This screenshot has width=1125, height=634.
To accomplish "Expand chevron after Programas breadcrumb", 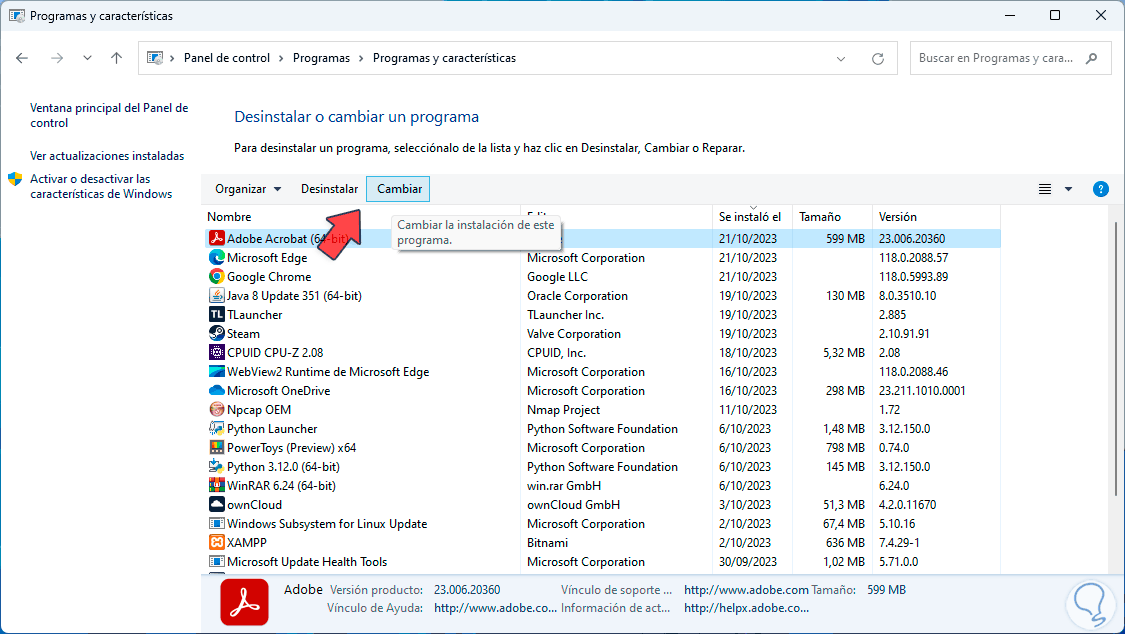I will click(362, 58).
